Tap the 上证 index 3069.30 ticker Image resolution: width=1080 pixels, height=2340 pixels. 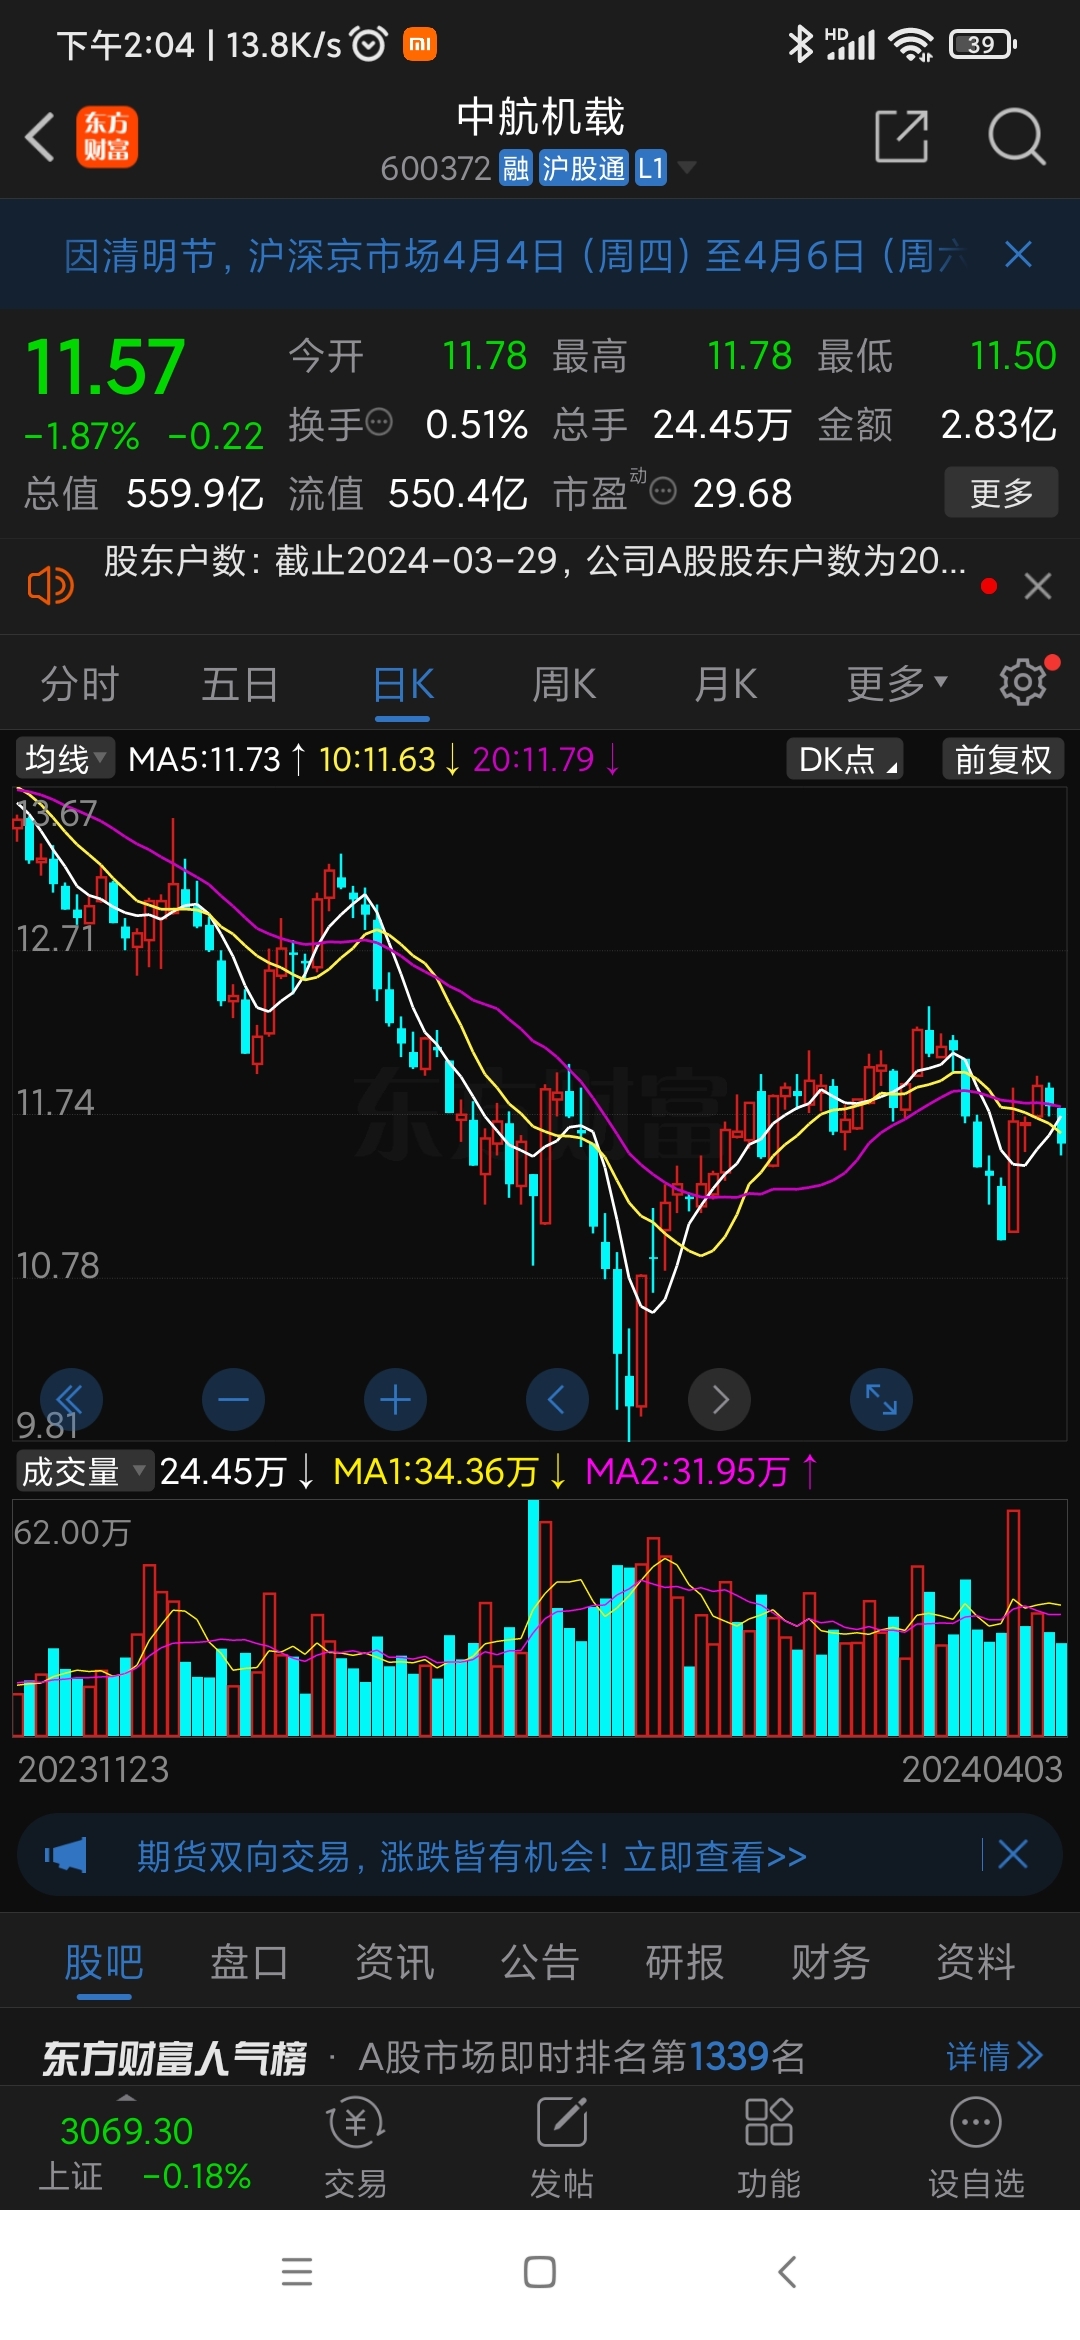(145, 2152)
